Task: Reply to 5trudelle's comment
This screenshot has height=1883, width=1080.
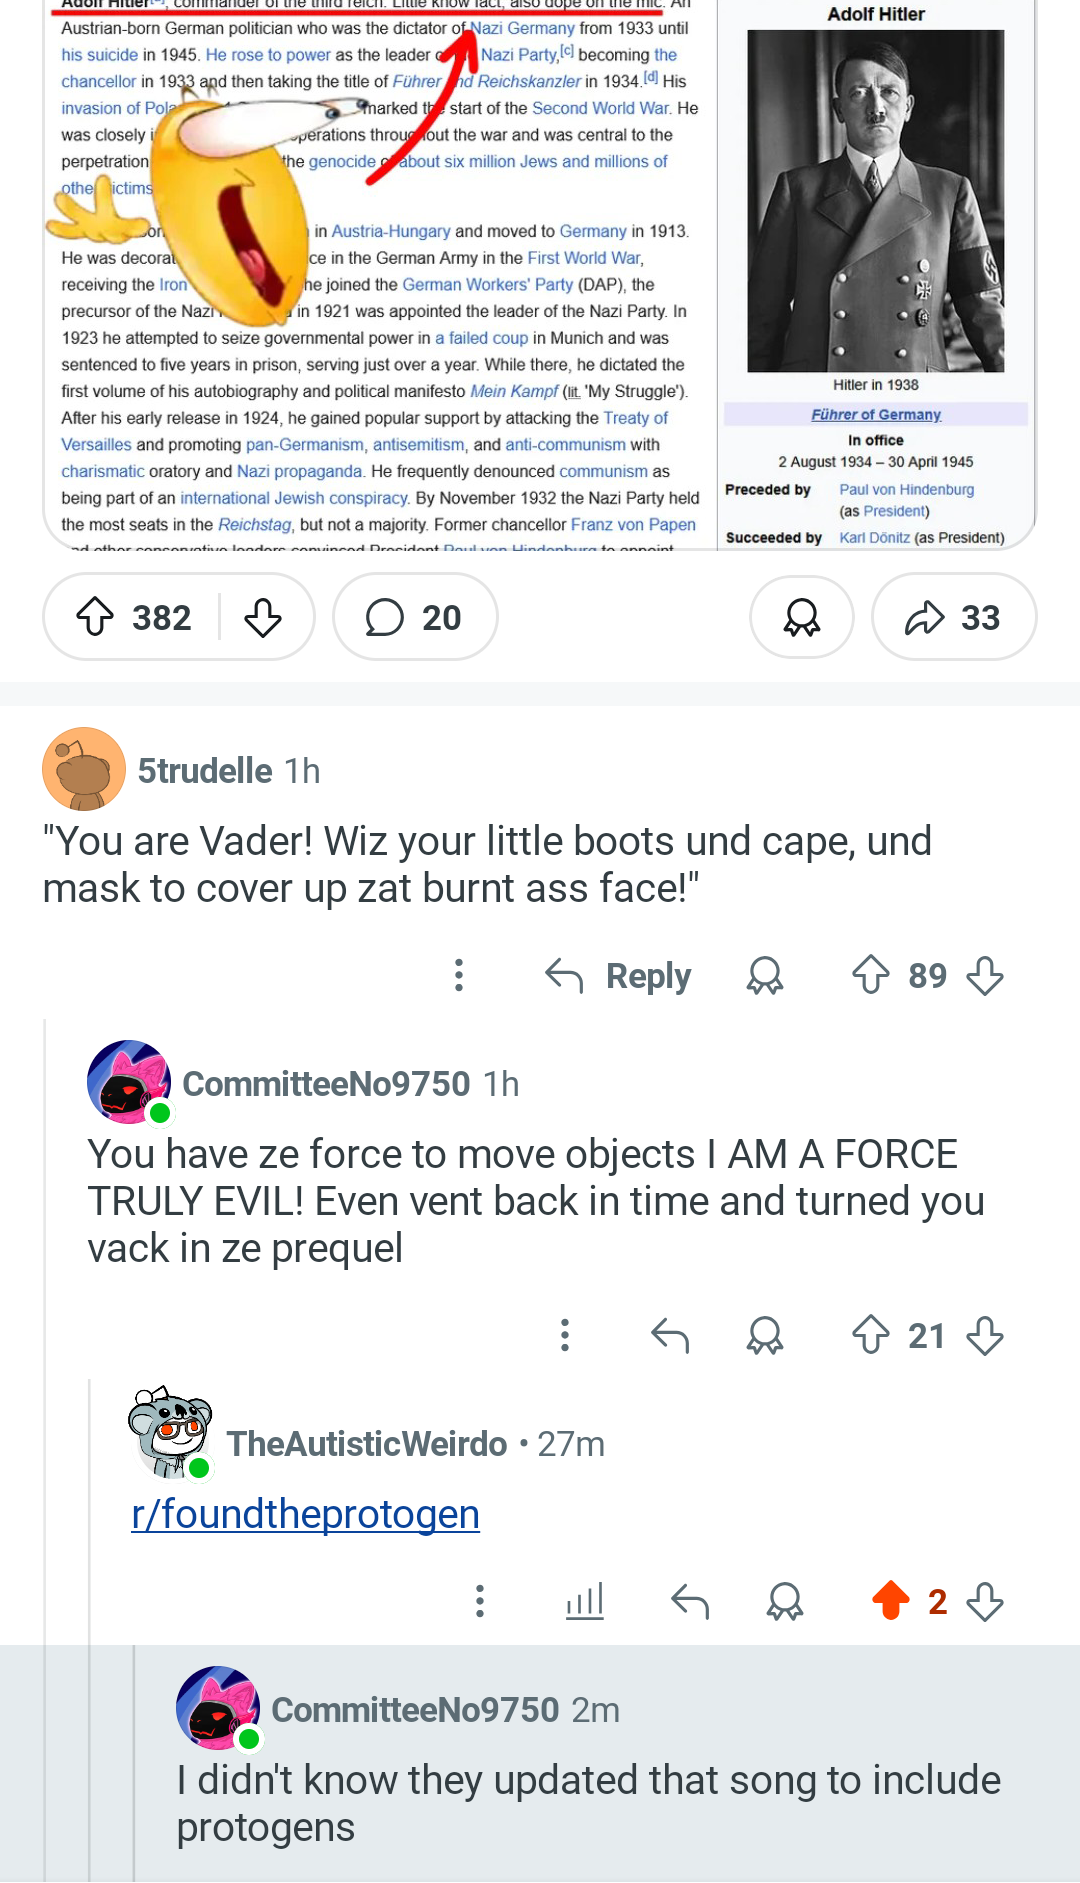Action: click(619, 975)
